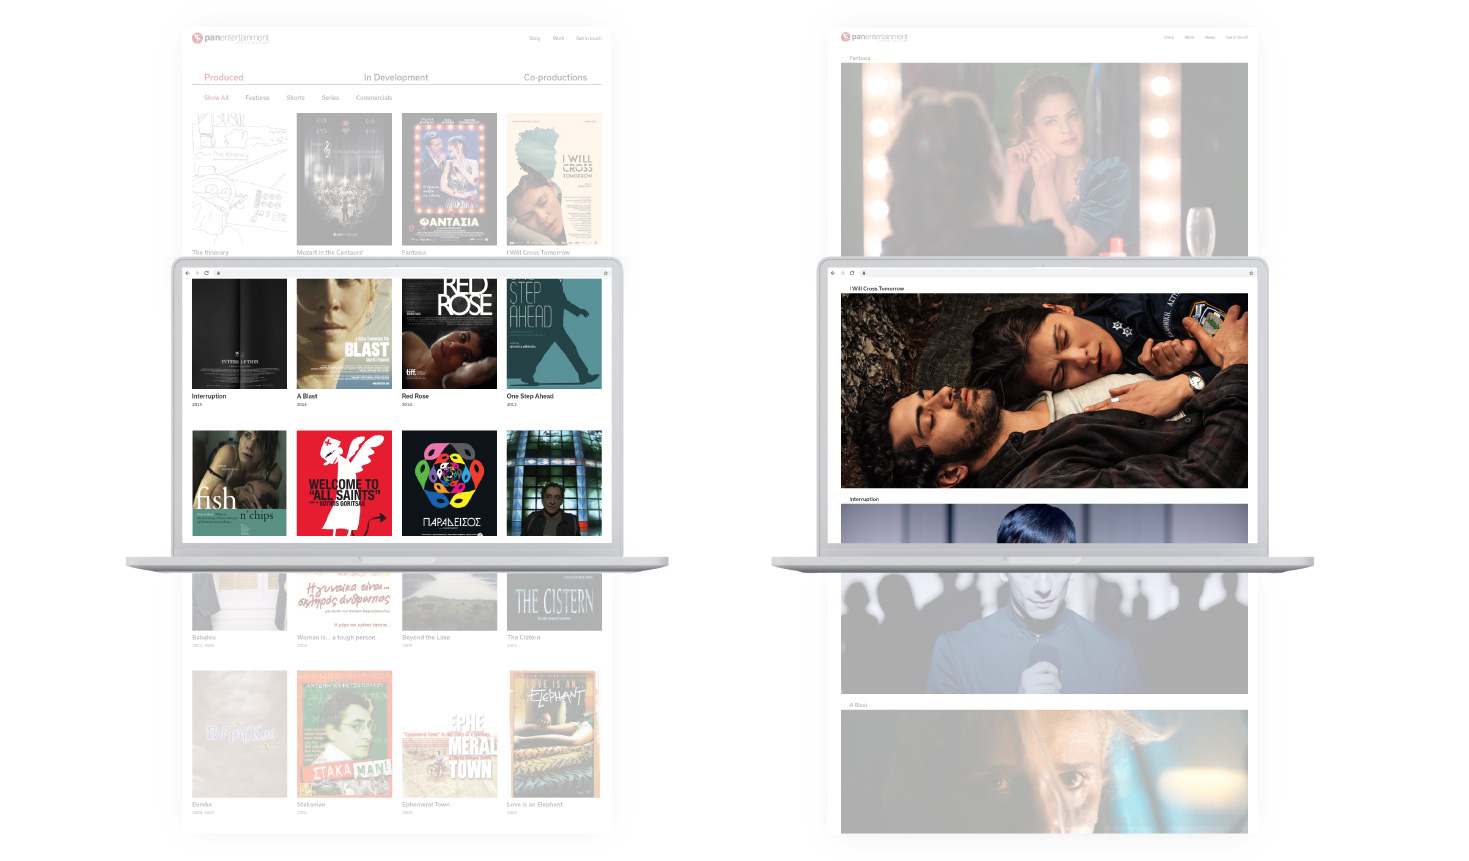Open Work link on right page
The width and height of the screenshot is (1469, 861).
[1189, 37]
